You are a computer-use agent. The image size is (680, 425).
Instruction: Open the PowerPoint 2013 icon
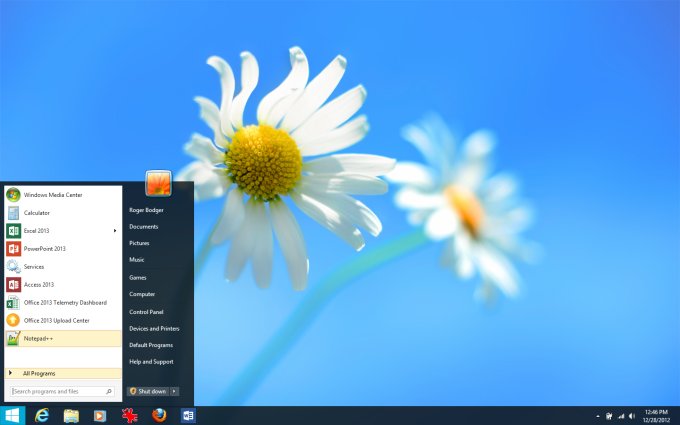(13, 248)
